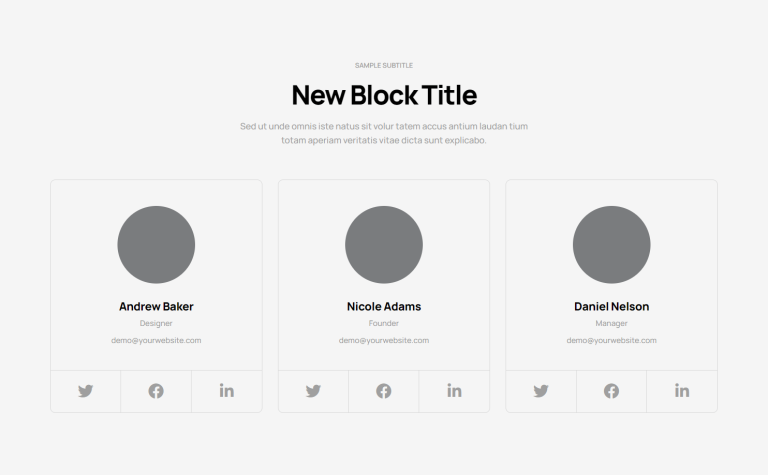Click Nicole Adams' Twitter icon
This screenshot has width=768, height=475.
(313, 391)
